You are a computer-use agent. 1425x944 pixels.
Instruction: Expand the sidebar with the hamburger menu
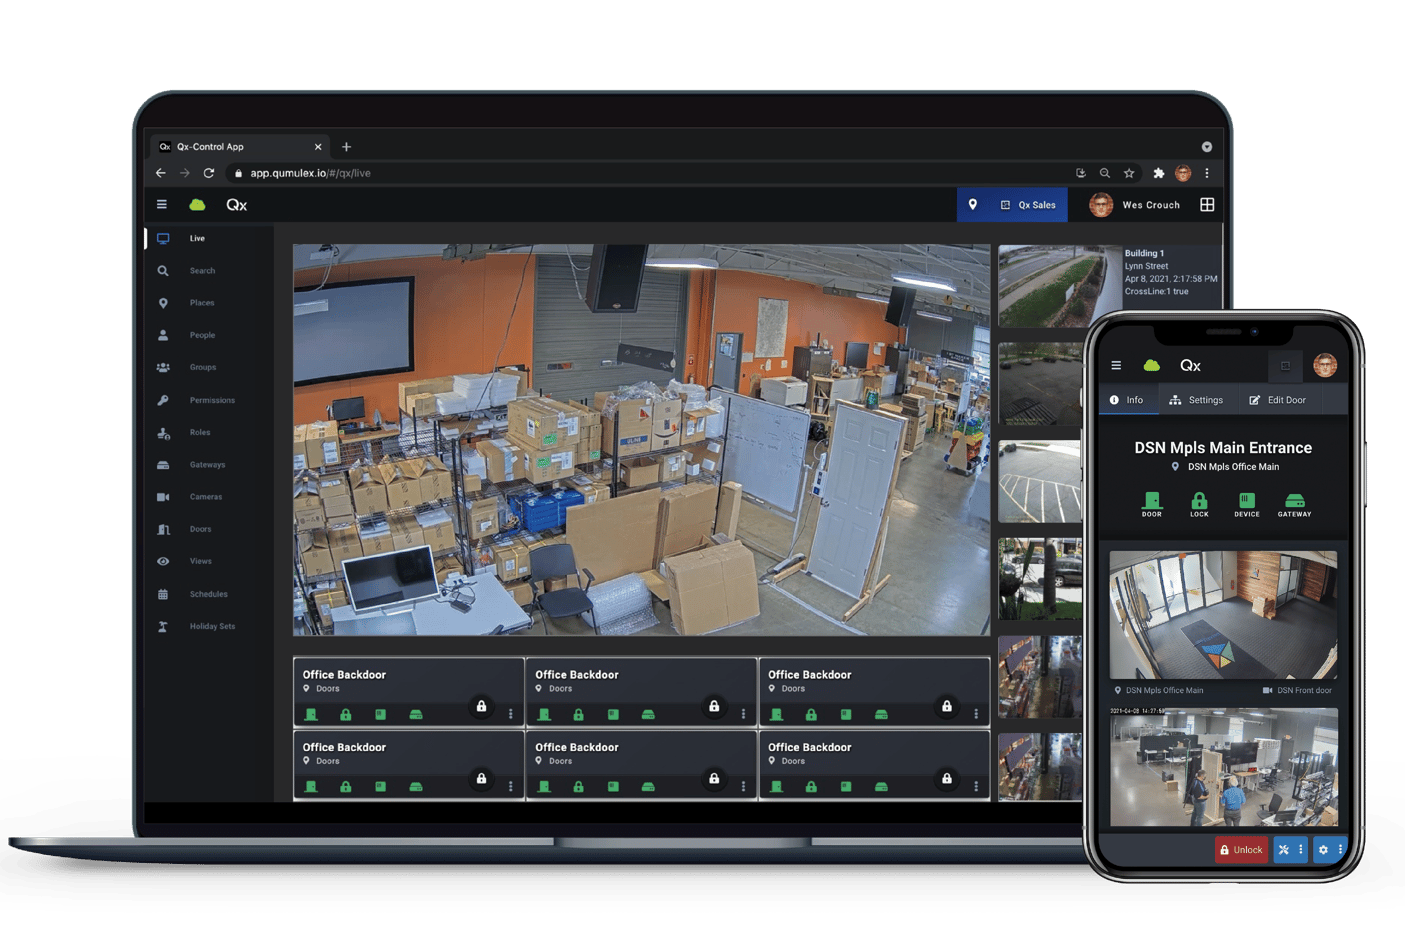(x=161, y=204)
